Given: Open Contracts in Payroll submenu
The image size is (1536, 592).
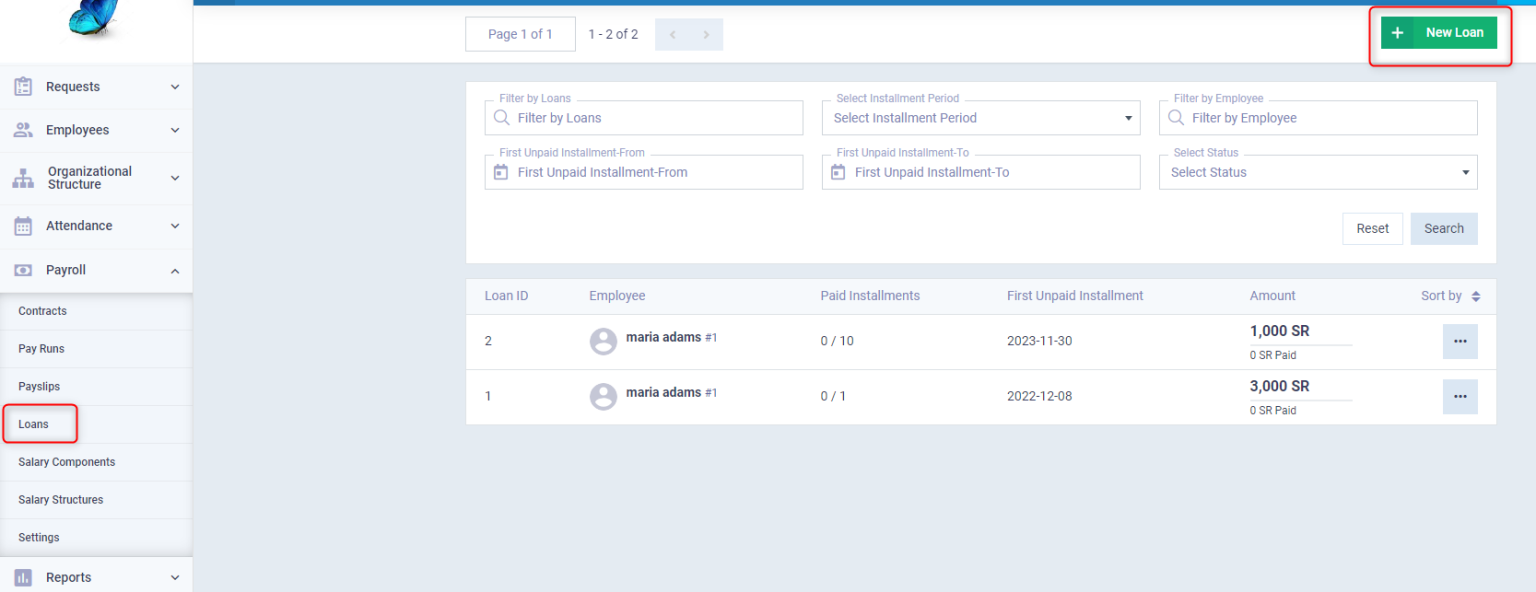Looking at the screenshot, I should point(96,311).
